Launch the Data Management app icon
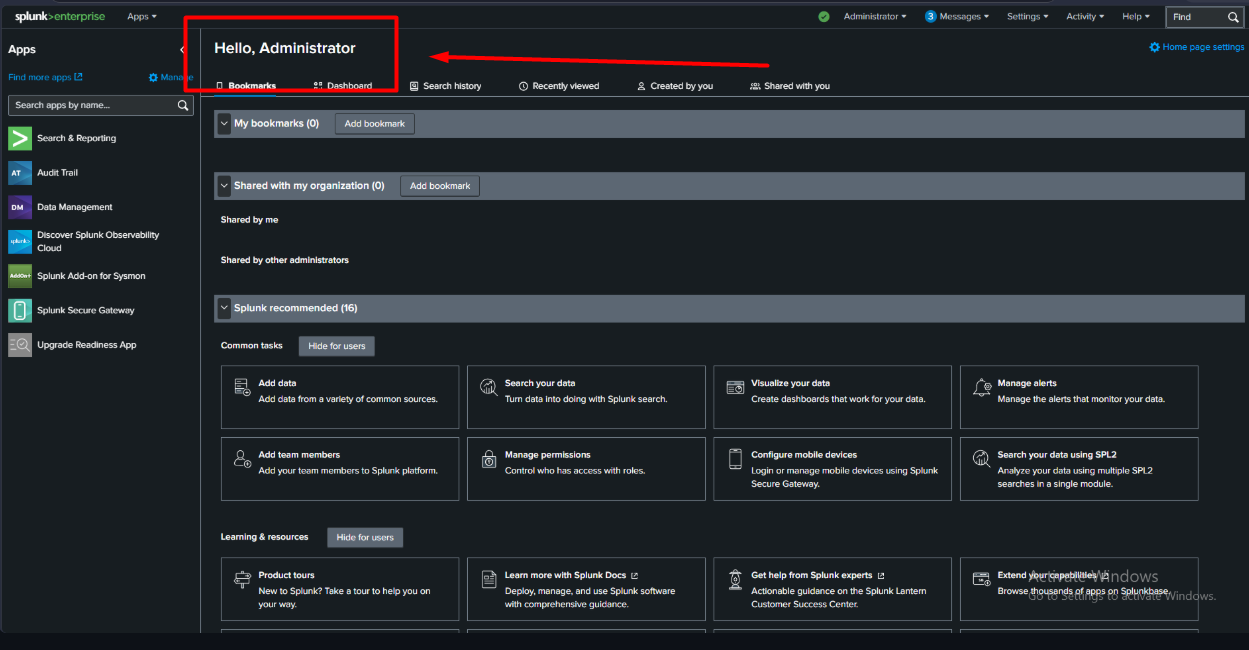 point(20,207)
